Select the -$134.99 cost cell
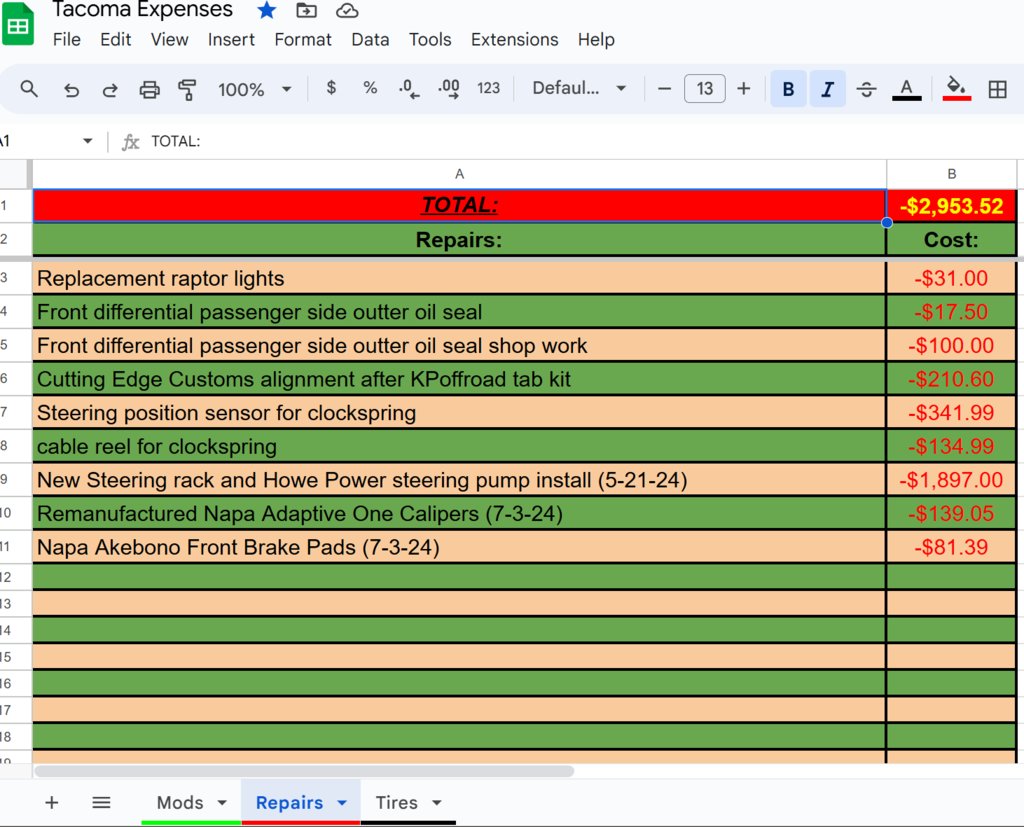 pos(951,446)
